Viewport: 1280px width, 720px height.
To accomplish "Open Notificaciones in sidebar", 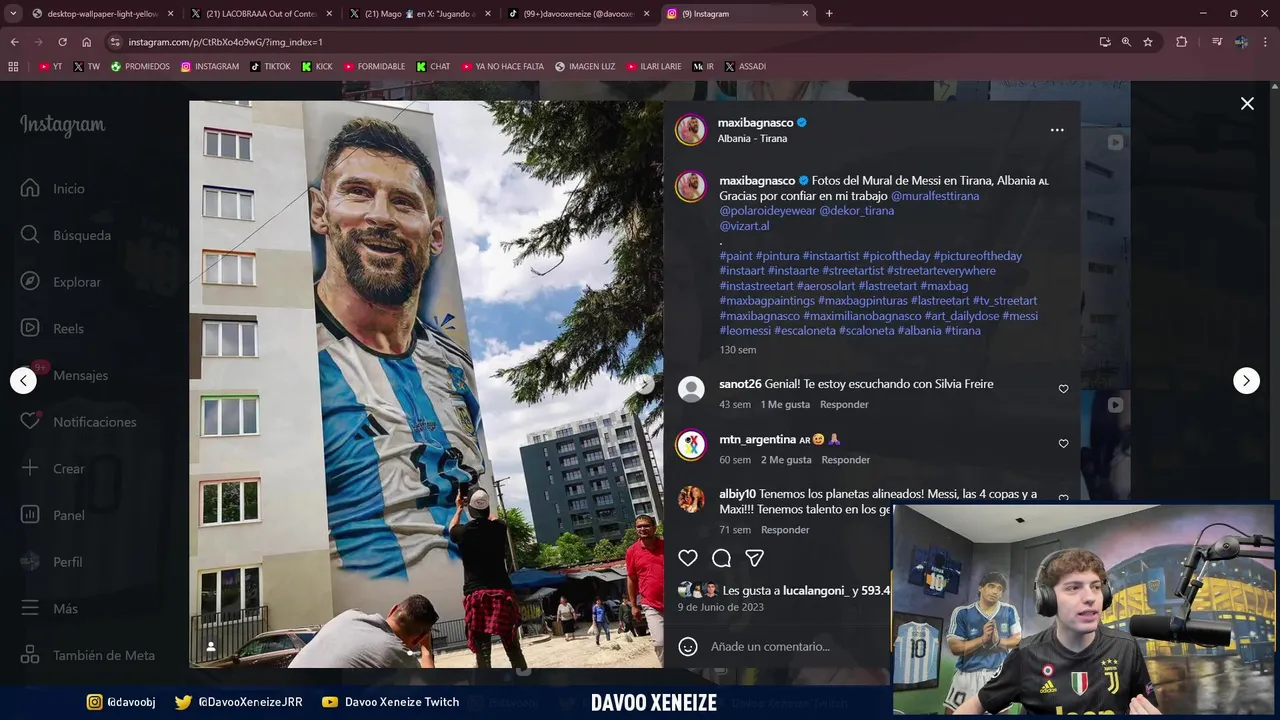I will pos(79,422).
